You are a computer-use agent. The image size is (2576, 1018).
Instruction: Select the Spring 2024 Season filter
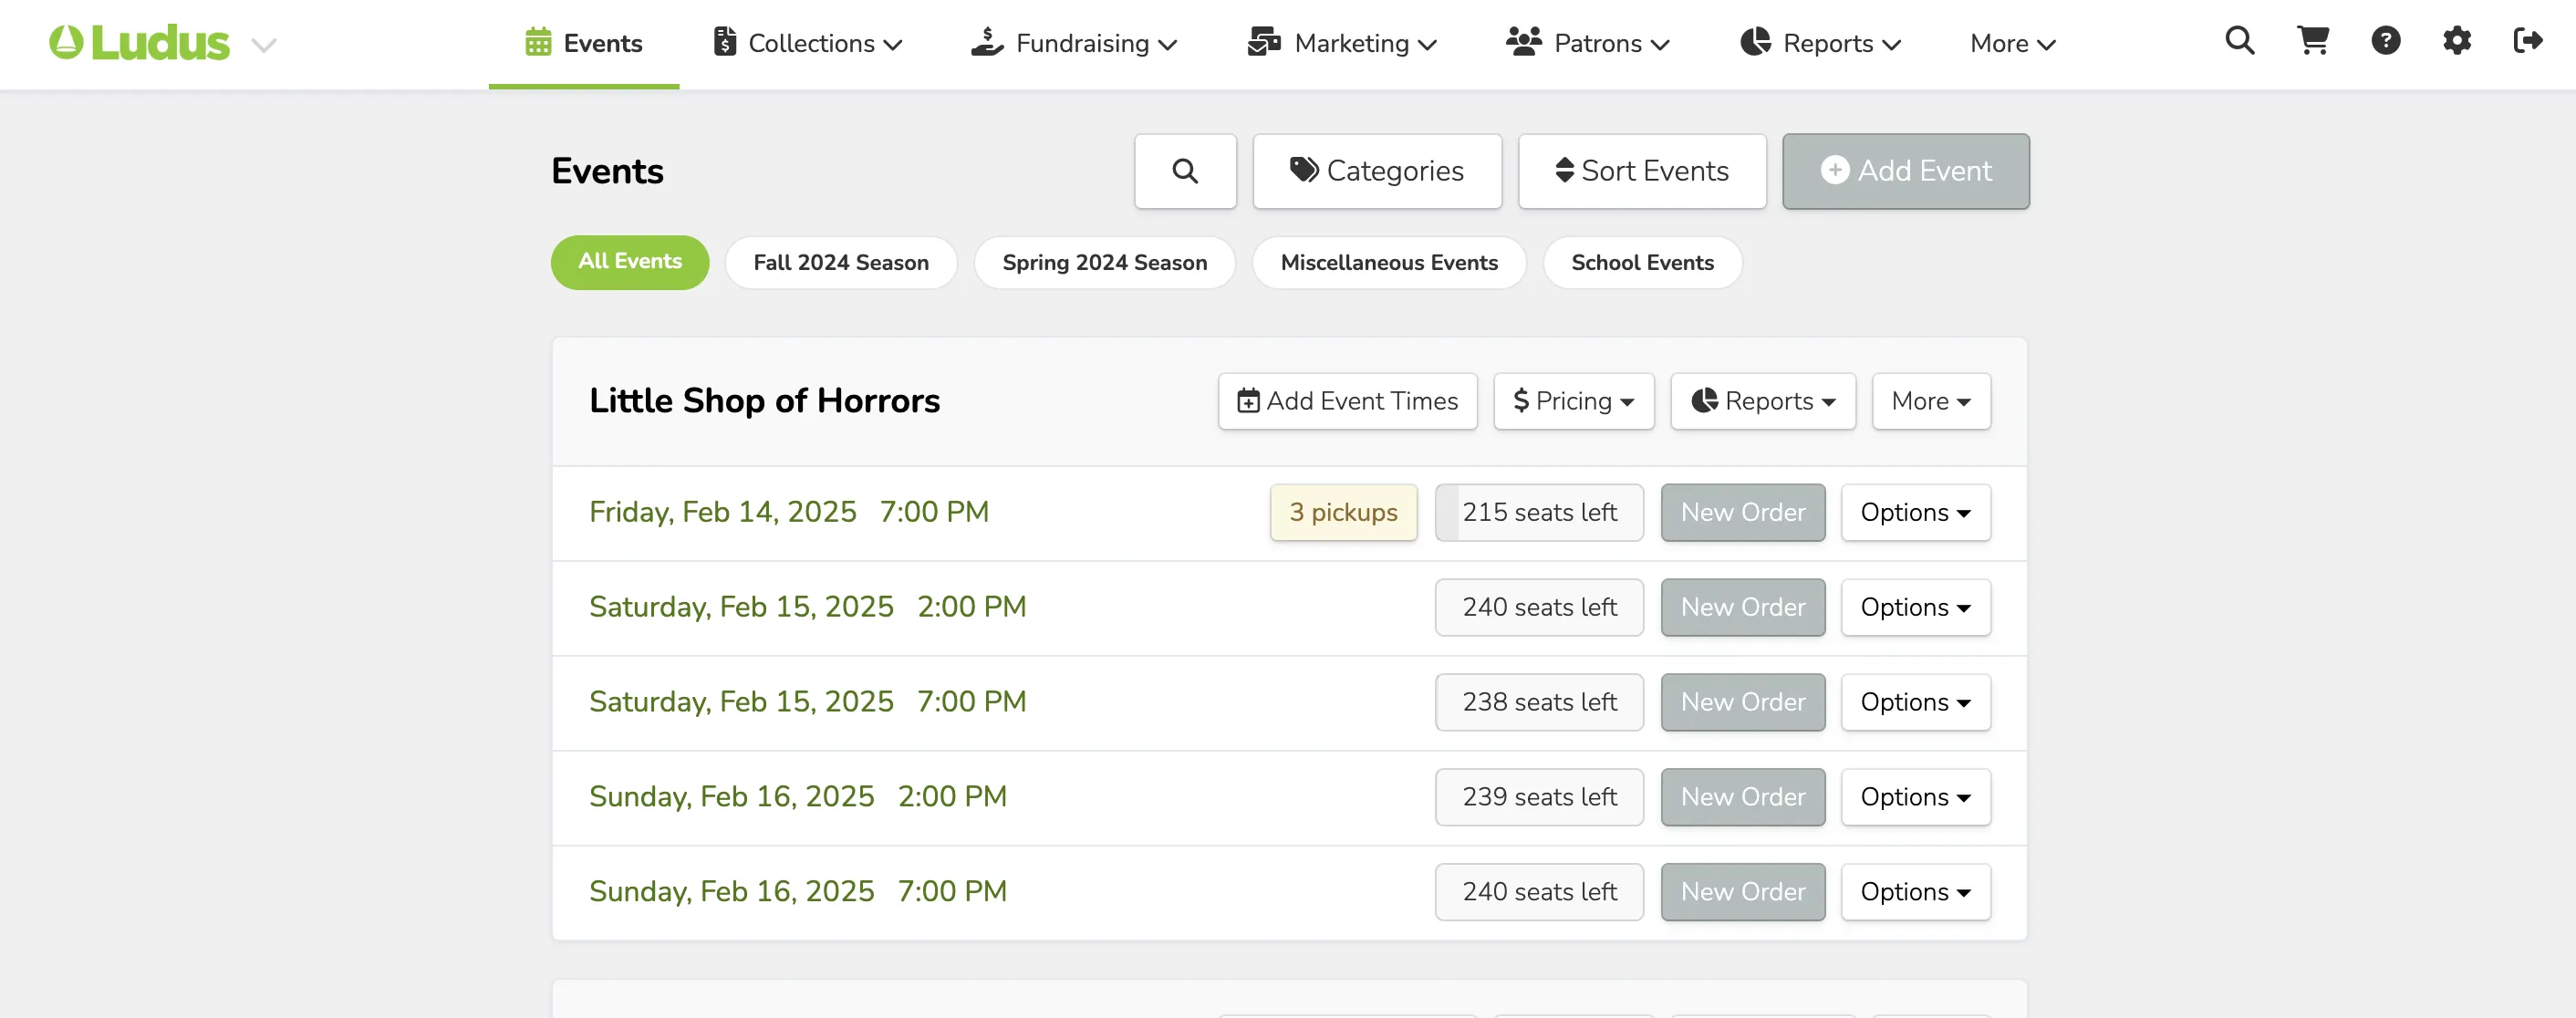pyautogui.click(x=1105, y=262)
